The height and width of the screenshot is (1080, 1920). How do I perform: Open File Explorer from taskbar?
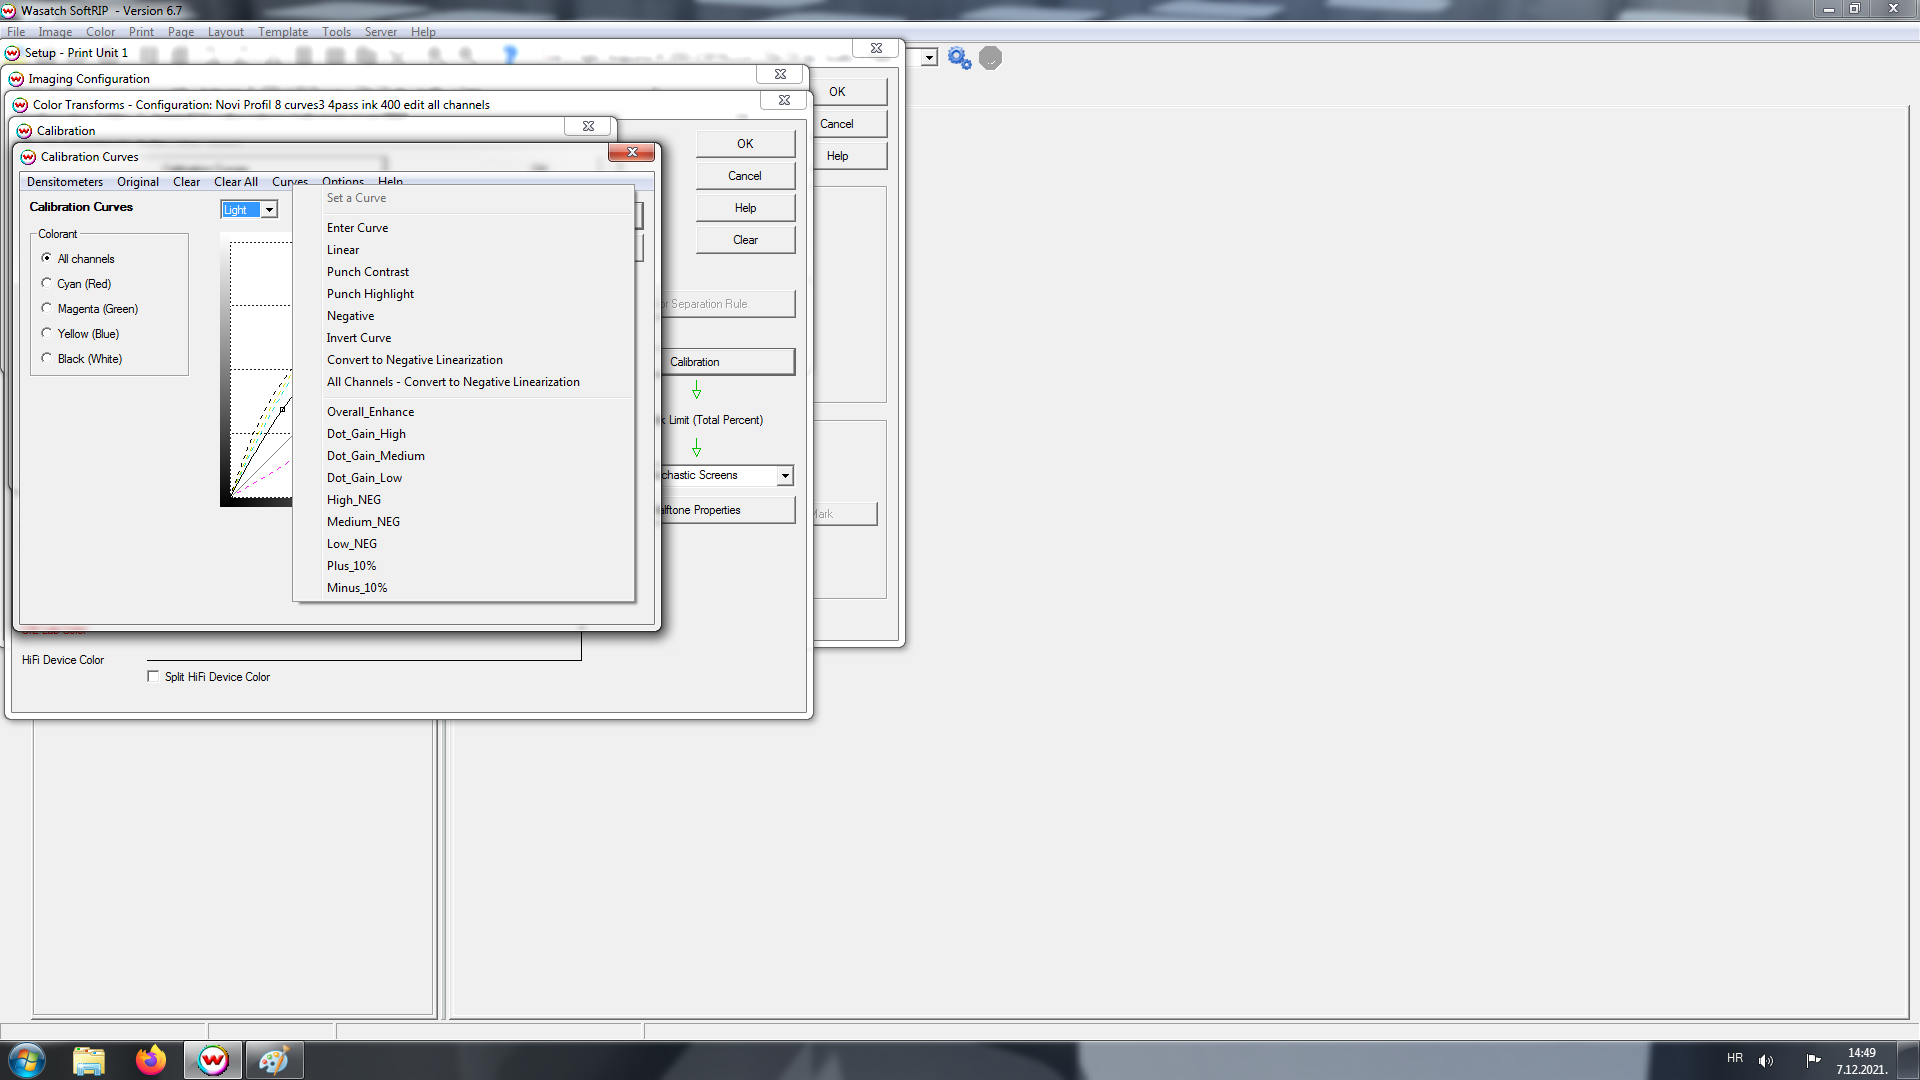click(89, 1060)
